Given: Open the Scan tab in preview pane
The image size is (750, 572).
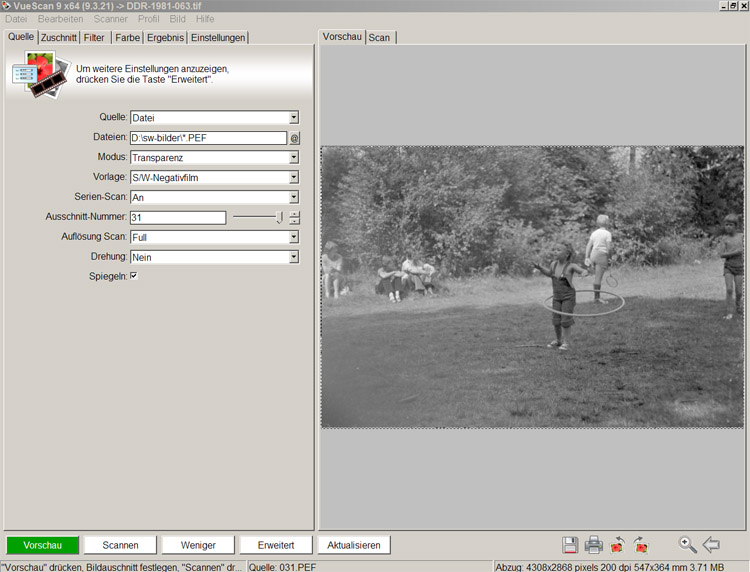Looking at the screenshot, I should [380, 38].
